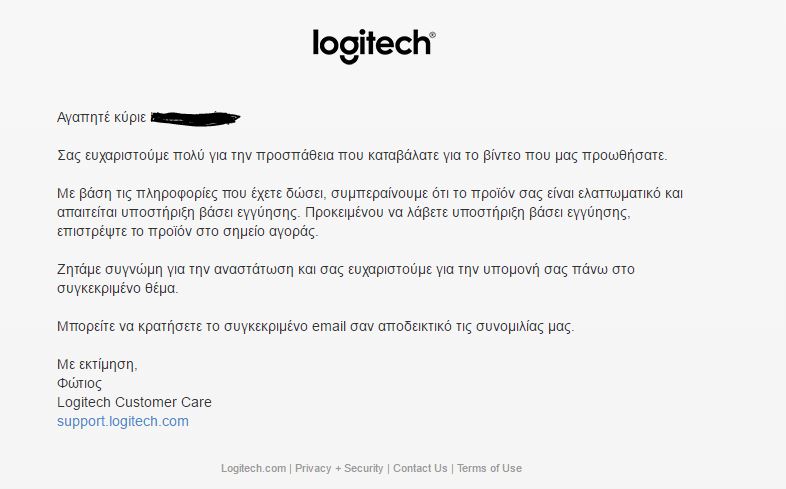The height and width of the screenshot is (489, 786).
Task: Click the registered trademark symbol beside the logo
Action: tap(433, 35)
